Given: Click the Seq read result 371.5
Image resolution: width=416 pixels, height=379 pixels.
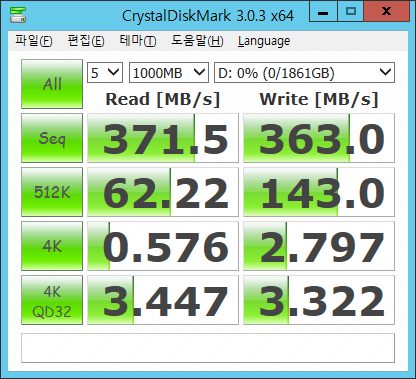Looking at the screenshot, I should coord(163,138).
